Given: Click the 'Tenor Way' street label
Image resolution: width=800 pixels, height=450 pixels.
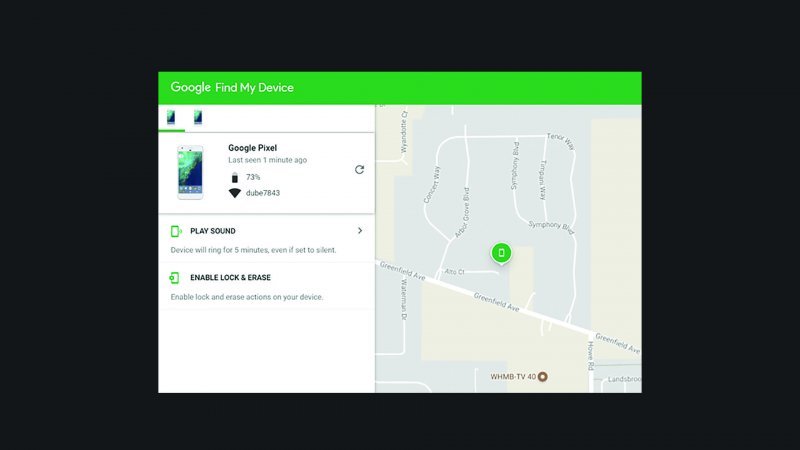Looking at the screenshot, I should point(561,141).
